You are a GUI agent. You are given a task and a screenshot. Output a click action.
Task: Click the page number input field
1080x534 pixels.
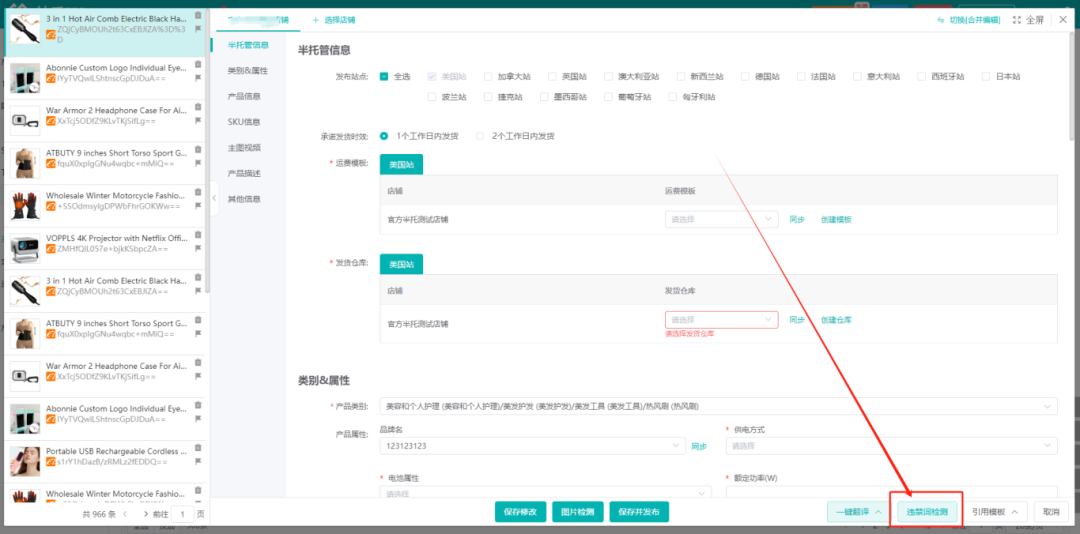point(183,514)
